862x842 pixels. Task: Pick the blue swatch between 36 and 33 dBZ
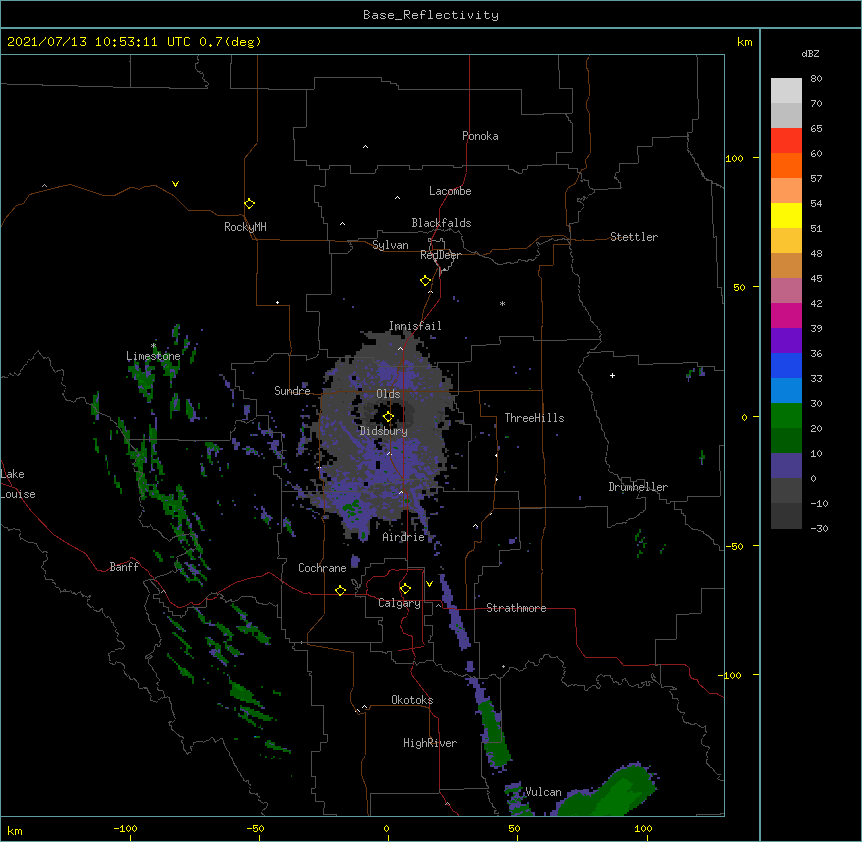(786, 366)
